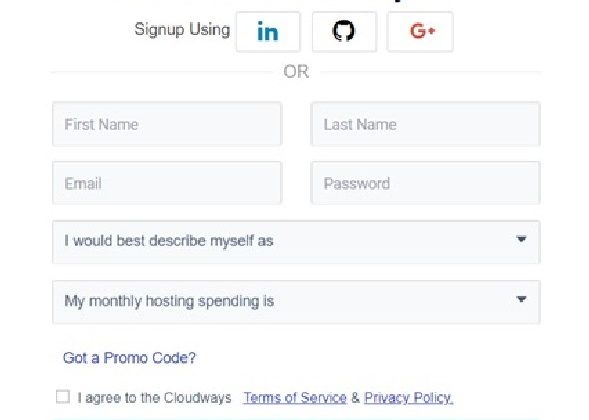Open the Terms of Service link
This screenshot has width=589, height=420.
(x=295, y=397)
